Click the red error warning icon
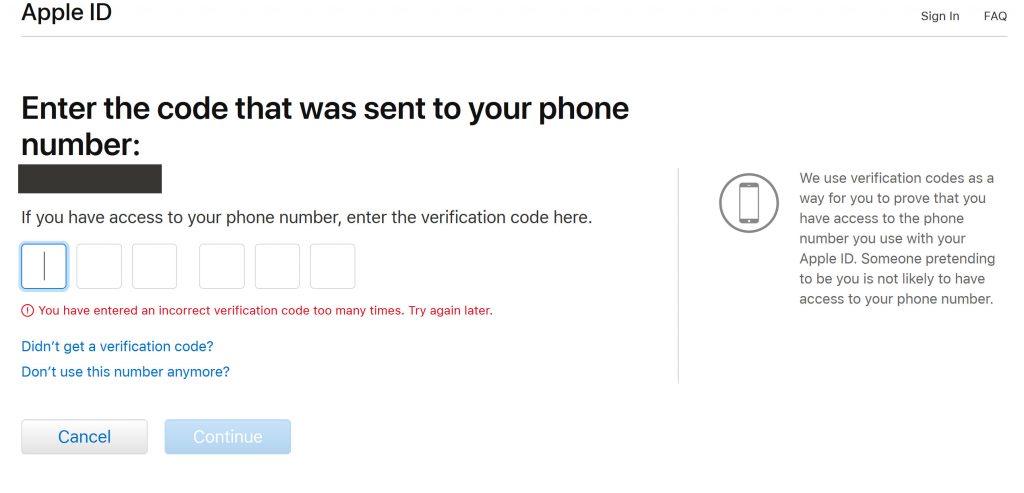Image resolution: width=1024 pixels, height=493 pixels. [x=27, y=311]
